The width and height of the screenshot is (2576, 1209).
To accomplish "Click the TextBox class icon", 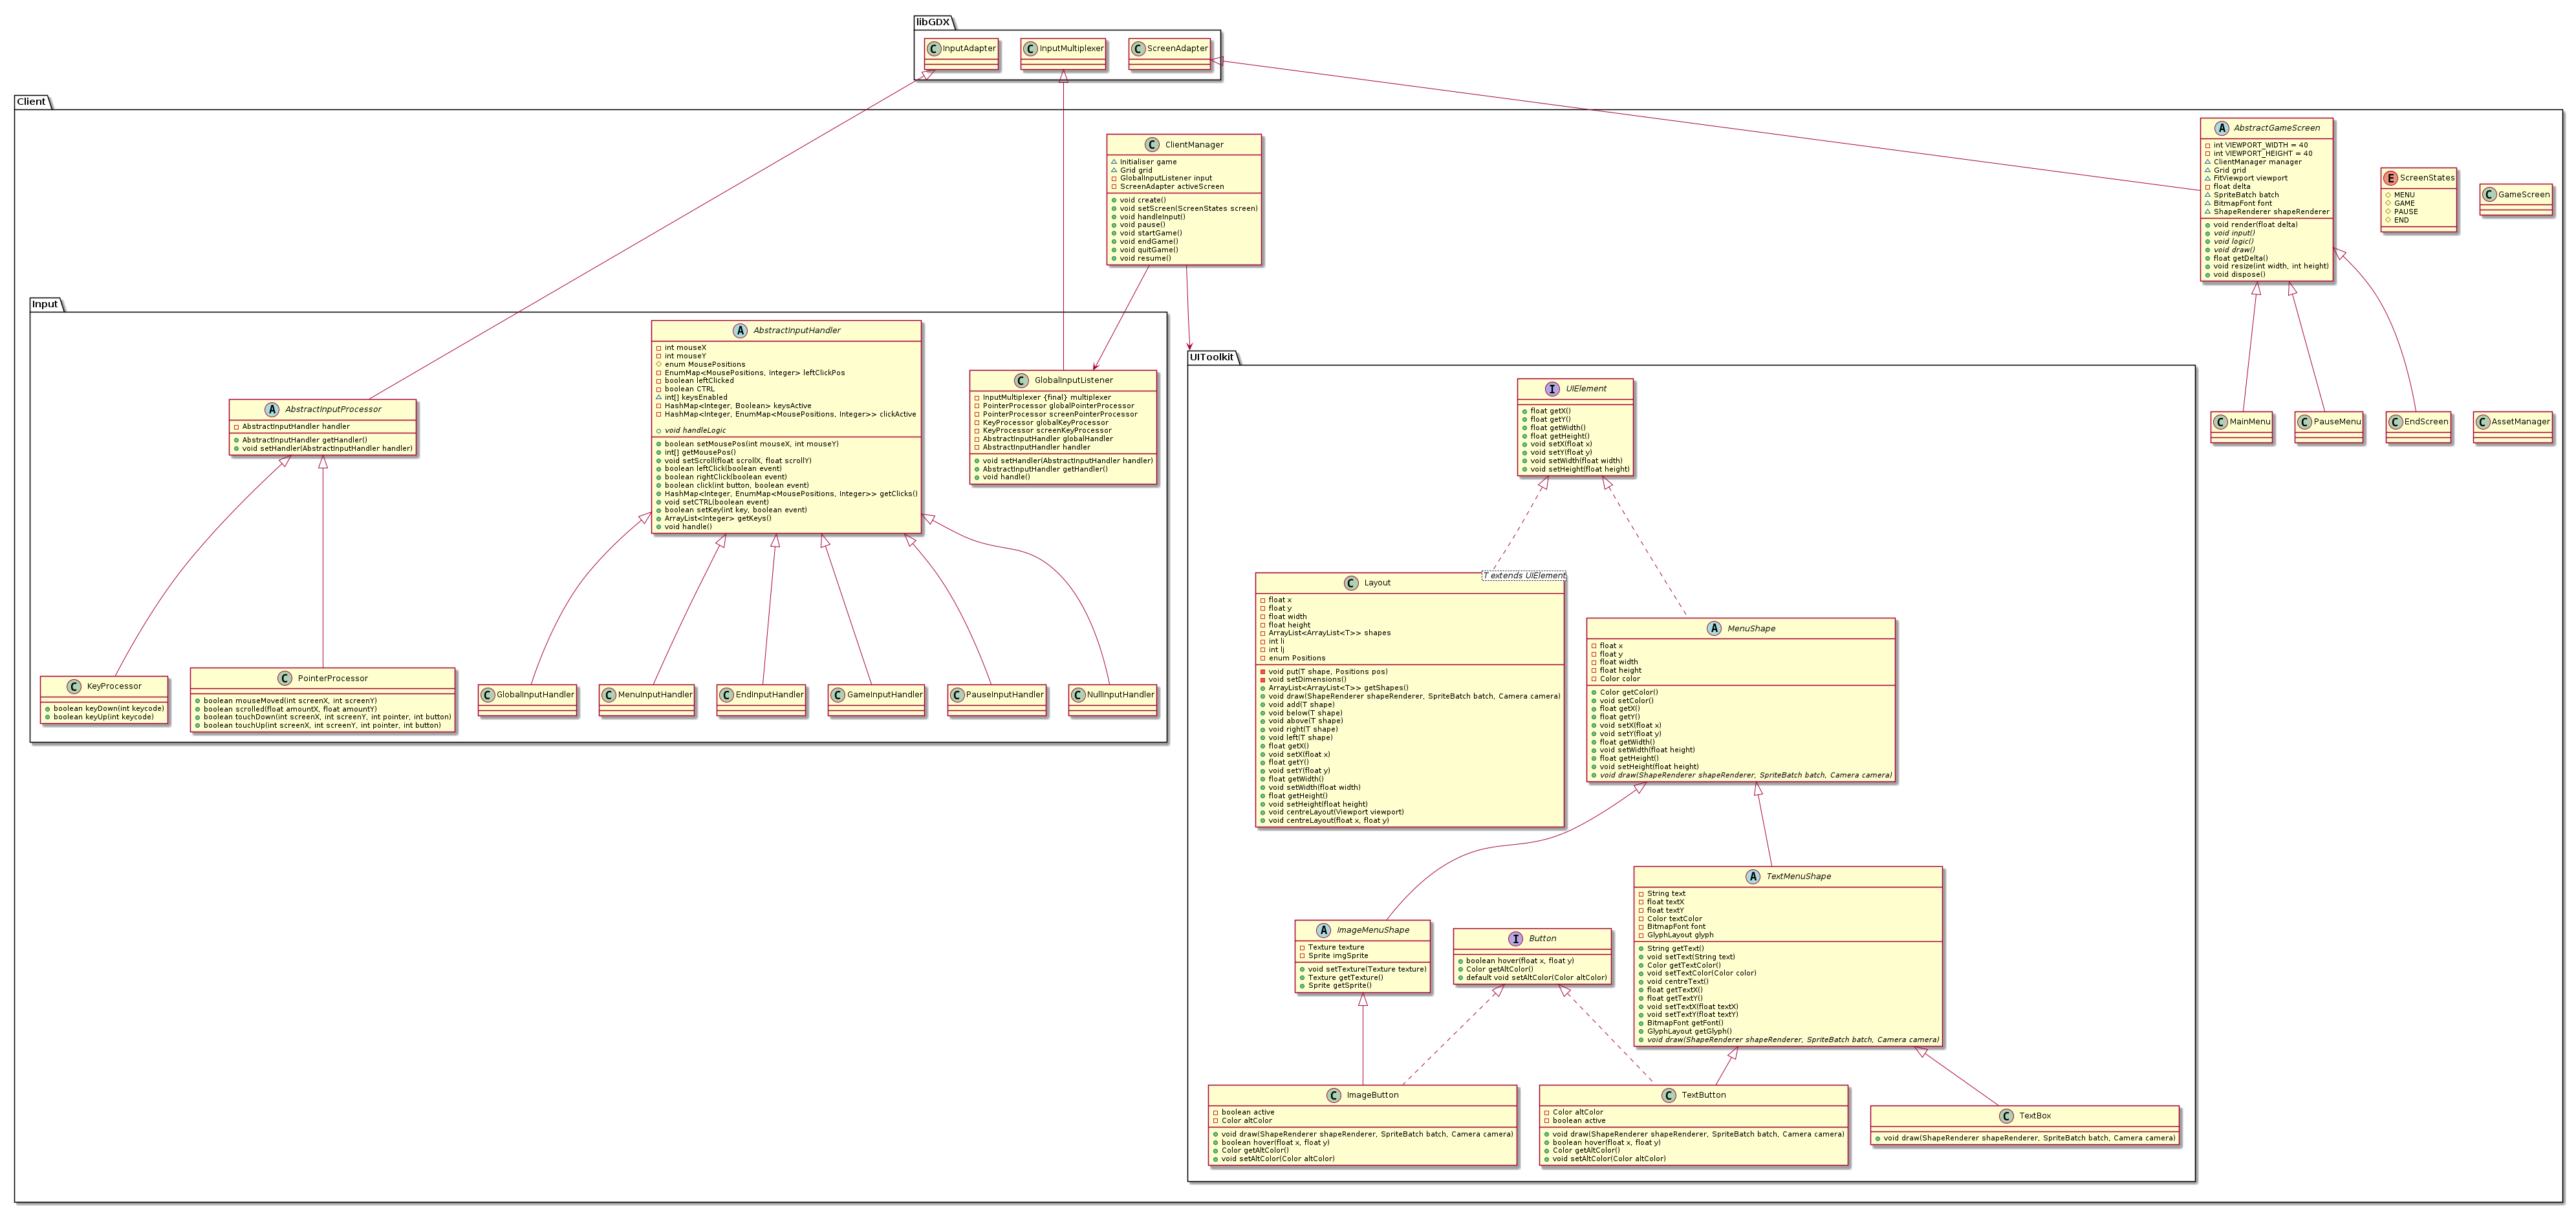I will tap(2006, 1116).
